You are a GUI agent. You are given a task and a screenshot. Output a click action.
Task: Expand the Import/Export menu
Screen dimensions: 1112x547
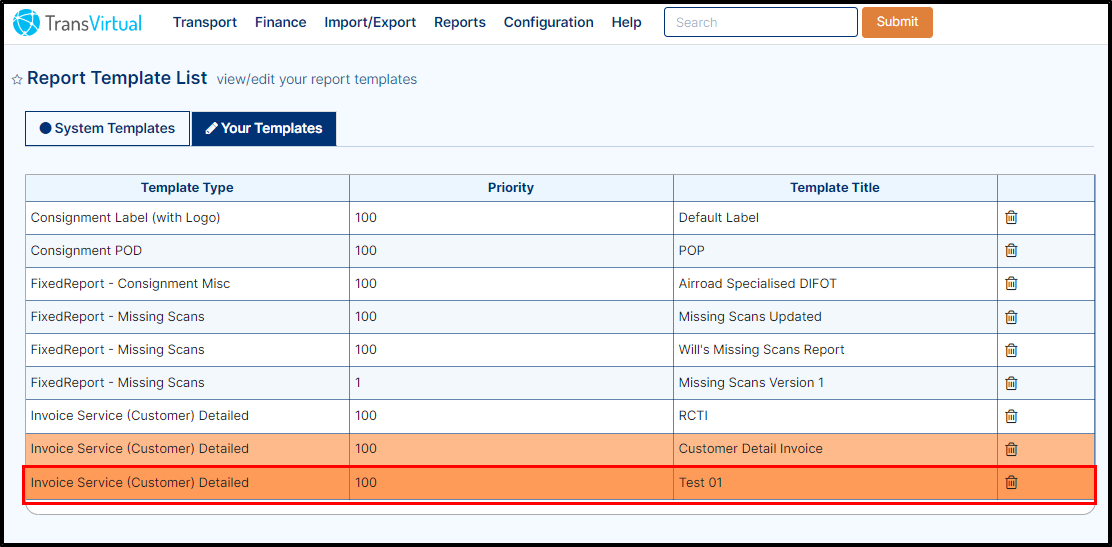[370, 22]
